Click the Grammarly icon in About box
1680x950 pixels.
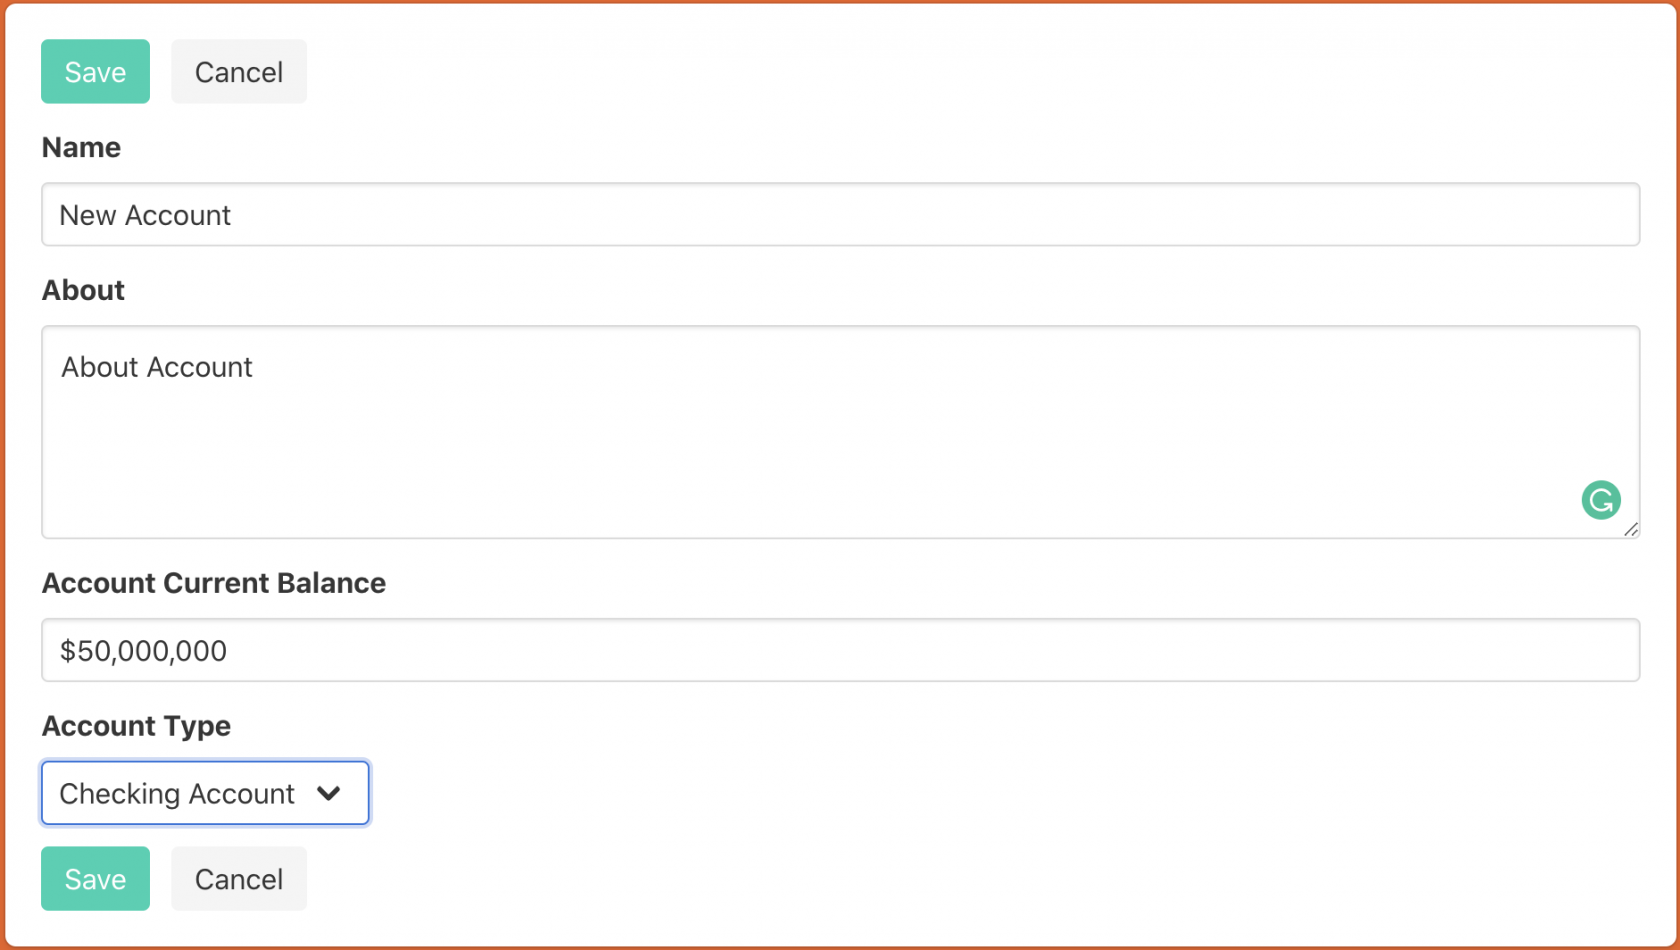click(x=1600, y=500)
